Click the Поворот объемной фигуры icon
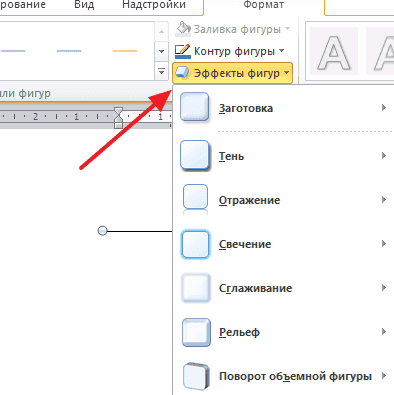This screenshot has height=395, width=394. (196, 376)
